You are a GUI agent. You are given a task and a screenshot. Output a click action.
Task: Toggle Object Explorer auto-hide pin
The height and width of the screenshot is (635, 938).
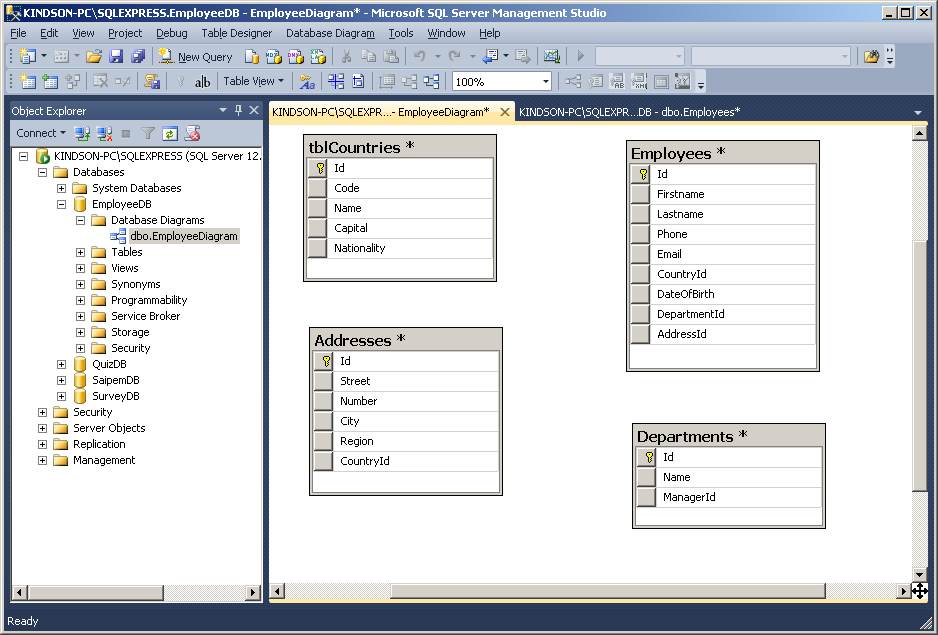point(239,110)
